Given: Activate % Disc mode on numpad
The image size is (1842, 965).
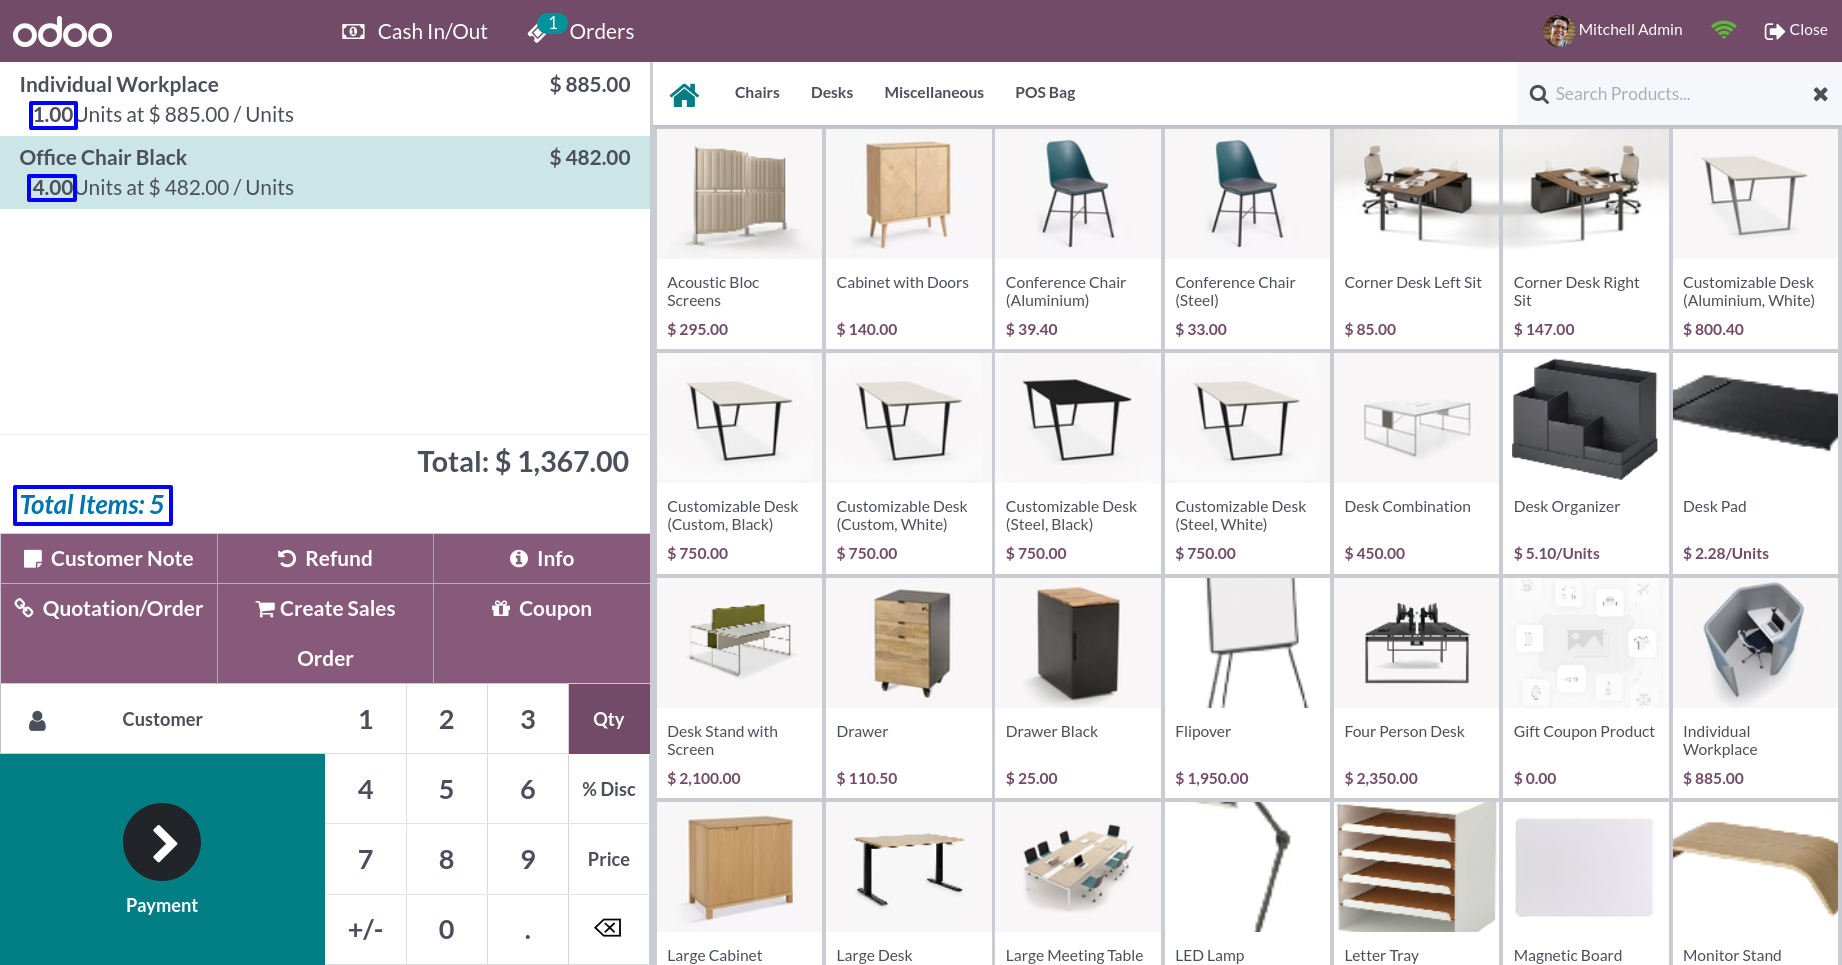Looking at the screenshot, I should coord(609,789).
